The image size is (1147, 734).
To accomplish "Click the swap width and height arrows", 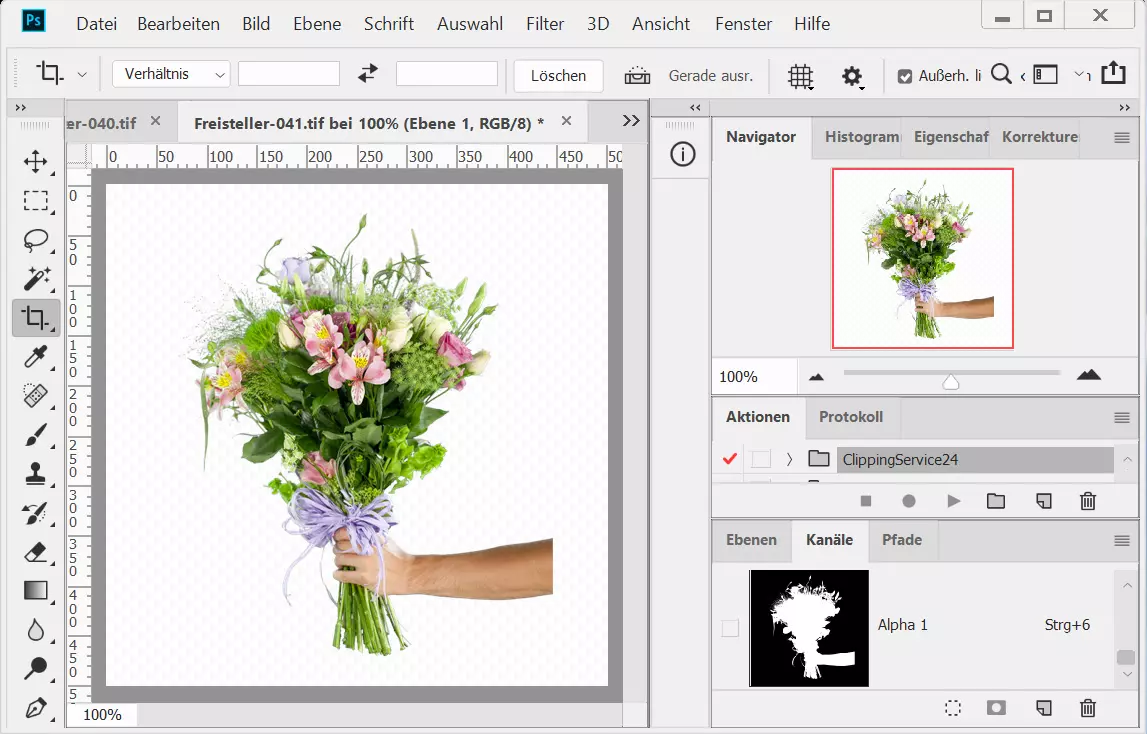I will [368, 74].
